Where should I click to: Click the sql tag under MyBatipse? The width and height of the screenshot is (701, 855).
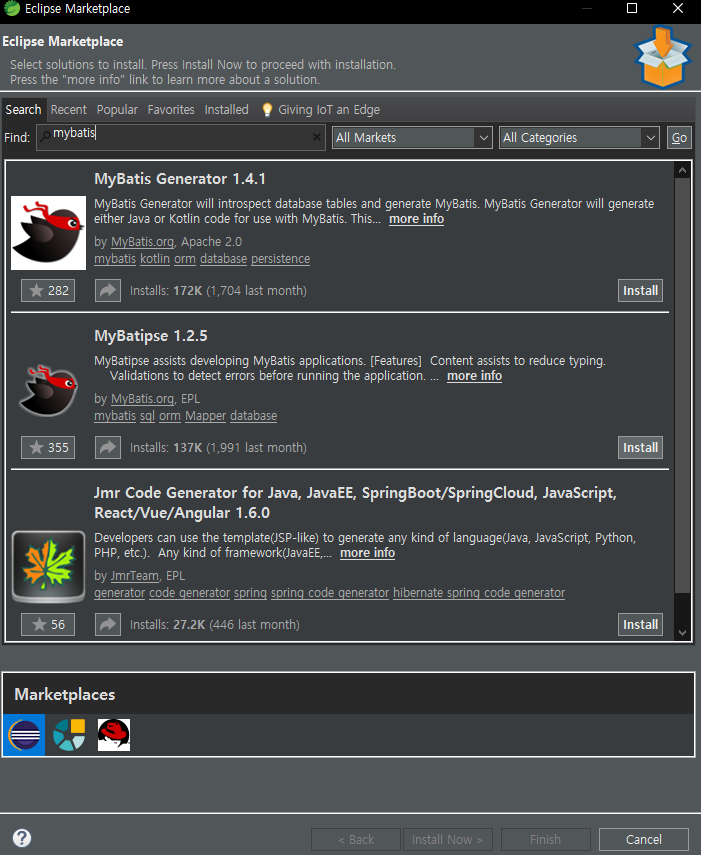click(147, 416)
